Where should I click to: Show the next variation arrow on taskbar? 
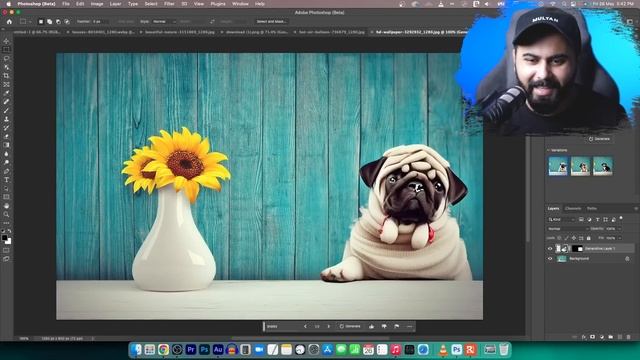[x=329, y=327]
